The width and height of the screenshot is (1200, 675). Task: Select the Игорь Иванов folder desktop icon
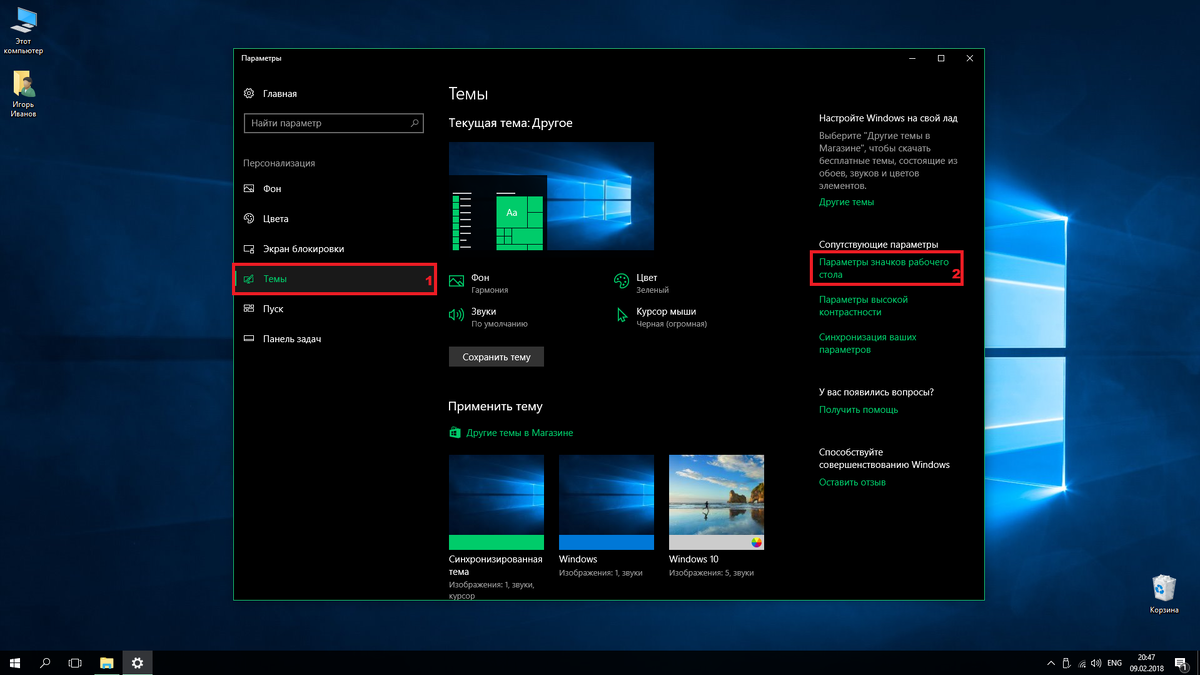click(24, 94)
